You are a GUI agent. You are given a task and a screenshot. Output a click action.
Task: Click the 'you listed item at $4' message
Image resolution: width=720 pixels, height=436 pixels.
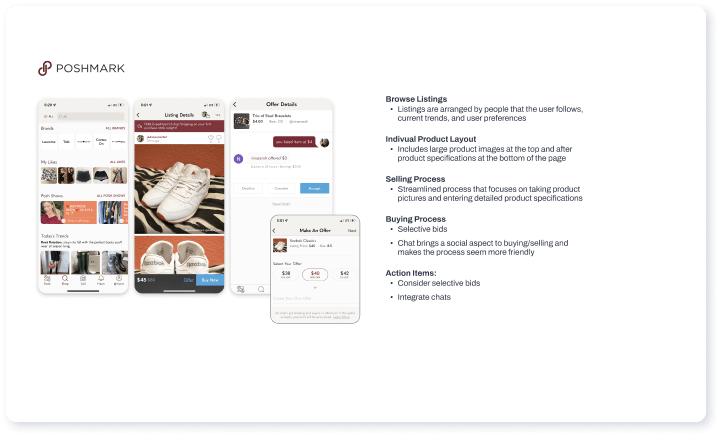(294, 142)
